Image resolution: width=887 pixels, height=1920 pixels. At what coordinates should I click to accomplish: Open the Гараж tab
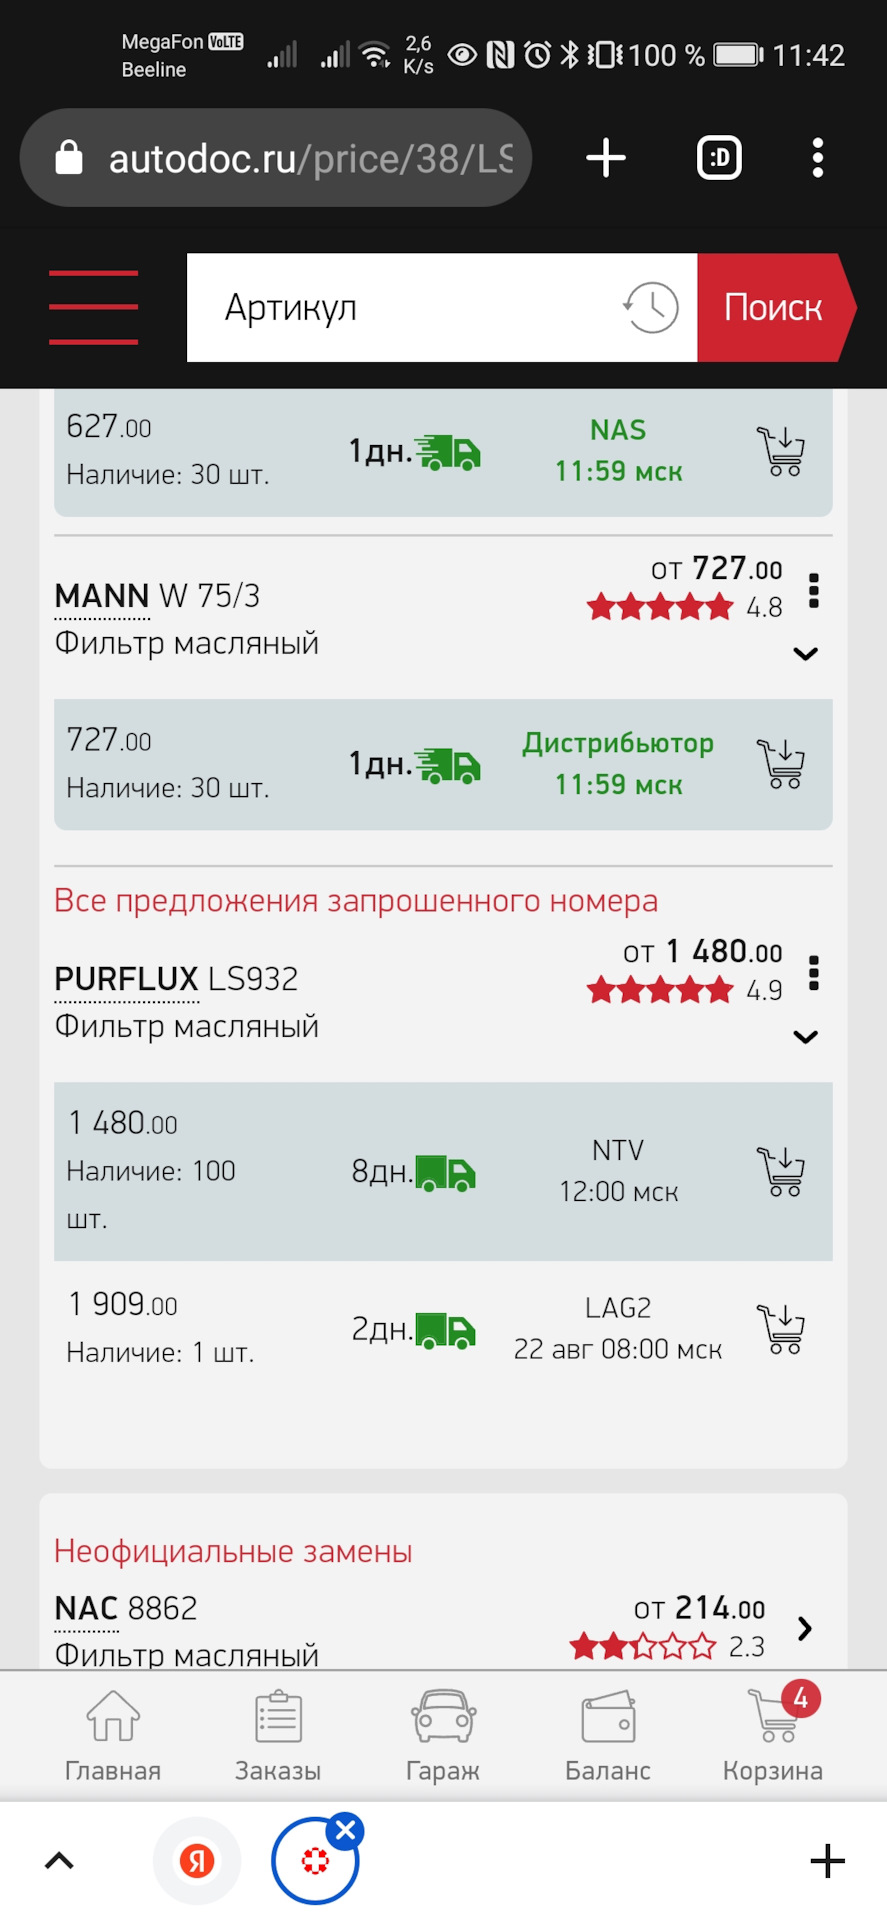[x=443, y=1737]
